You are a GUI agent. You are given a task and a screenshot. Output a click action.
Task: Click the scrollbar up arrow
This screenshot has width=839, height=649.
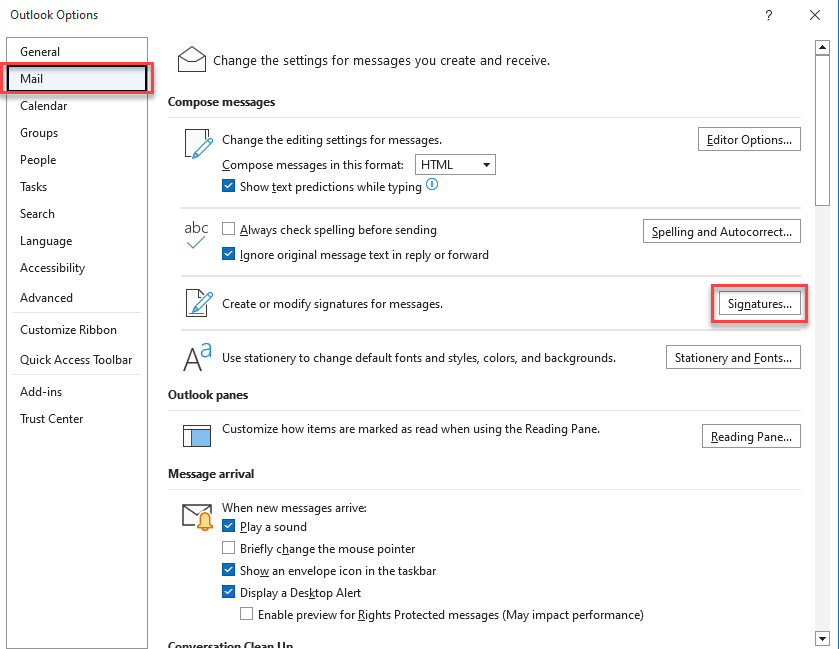[822, 47]
